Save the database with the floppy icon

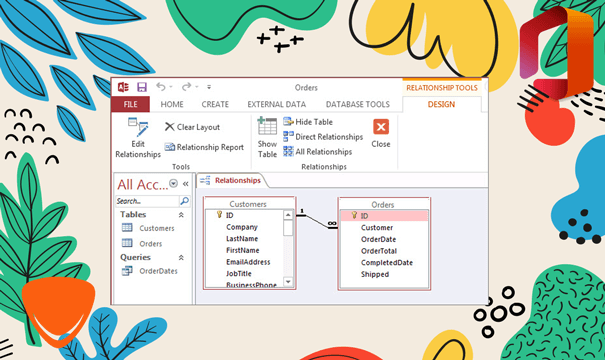pyautogui.click(x=142, y=87)
